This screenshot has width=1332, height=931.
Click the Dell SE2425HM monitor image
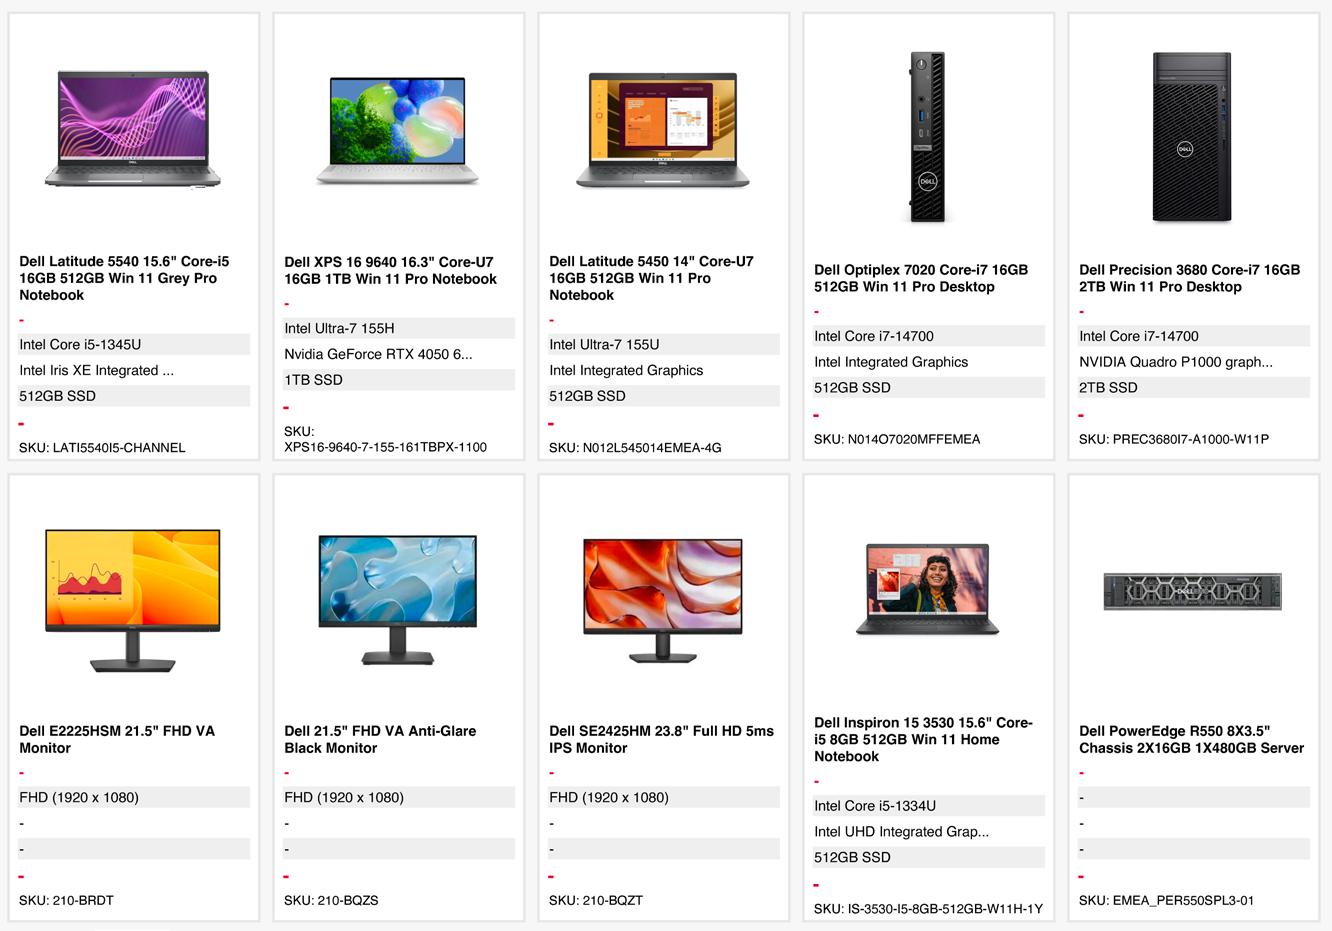[x=663, y=600]
